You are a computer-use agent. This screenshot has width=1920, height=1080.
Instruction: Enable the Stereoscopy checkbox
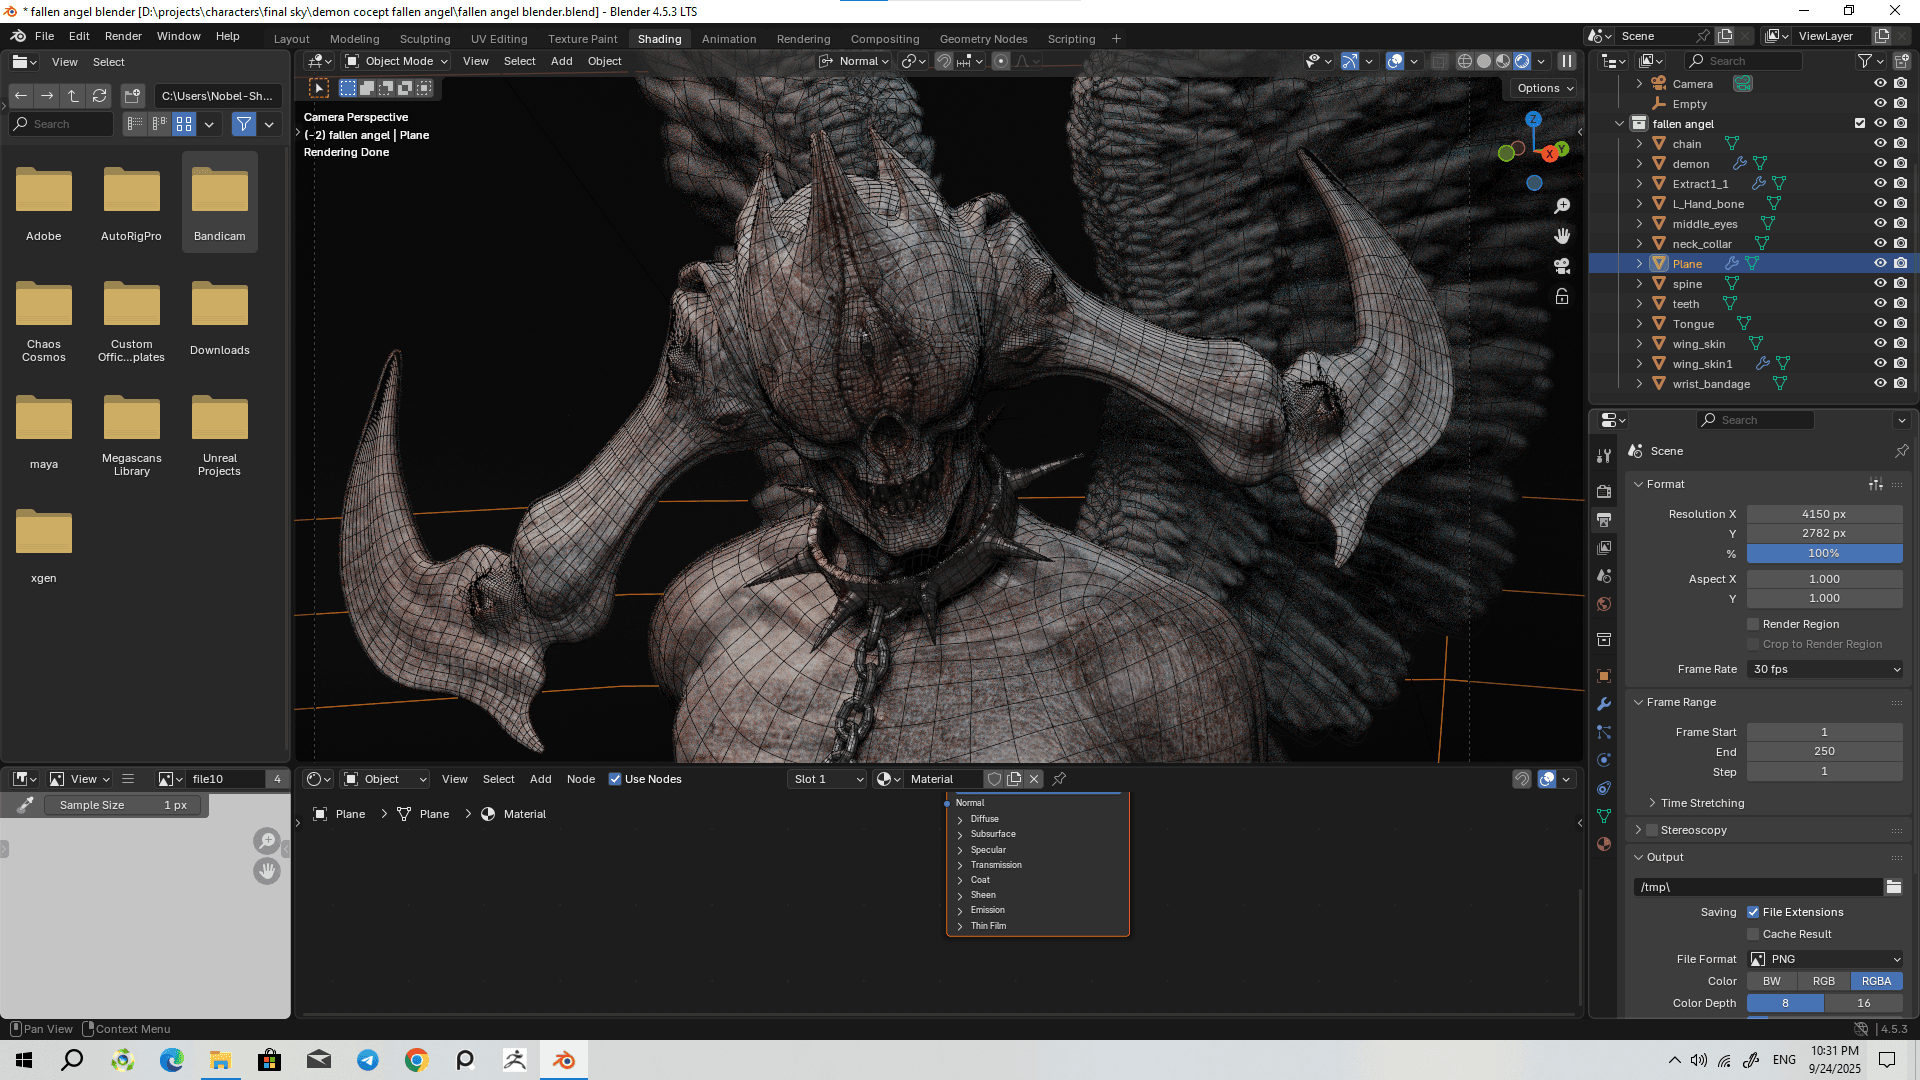tap(1652, 830)
